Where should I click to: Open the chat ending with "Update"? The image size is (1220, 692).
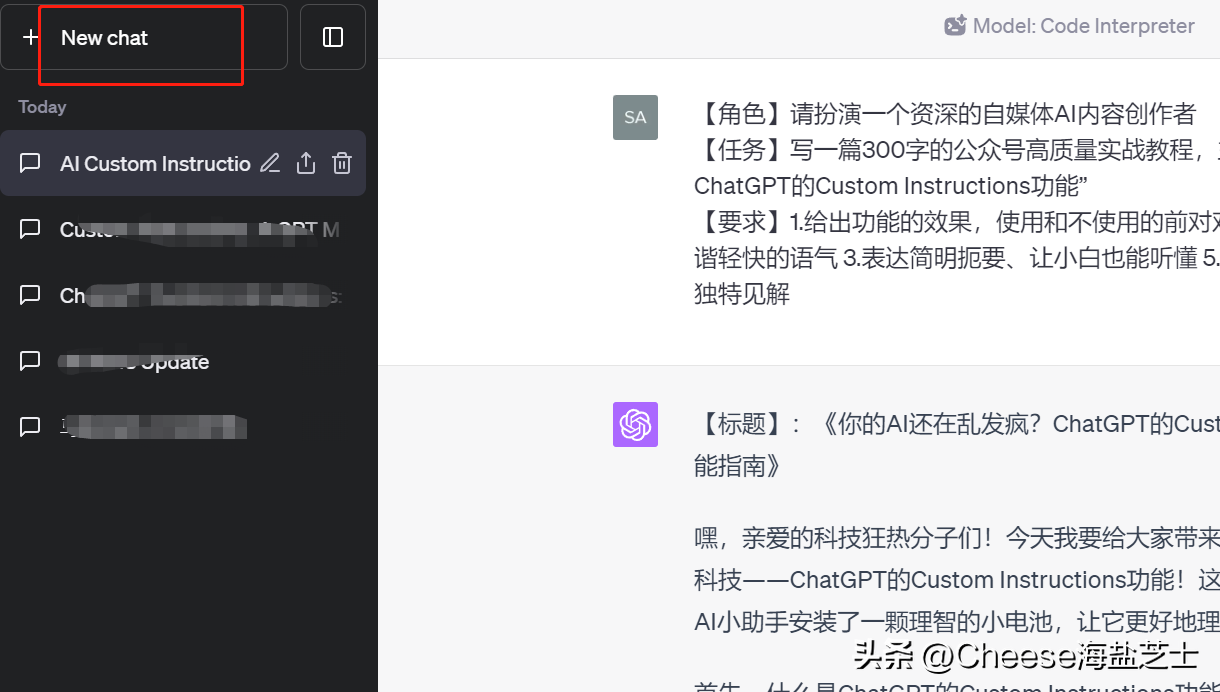[x=183, y=362]
